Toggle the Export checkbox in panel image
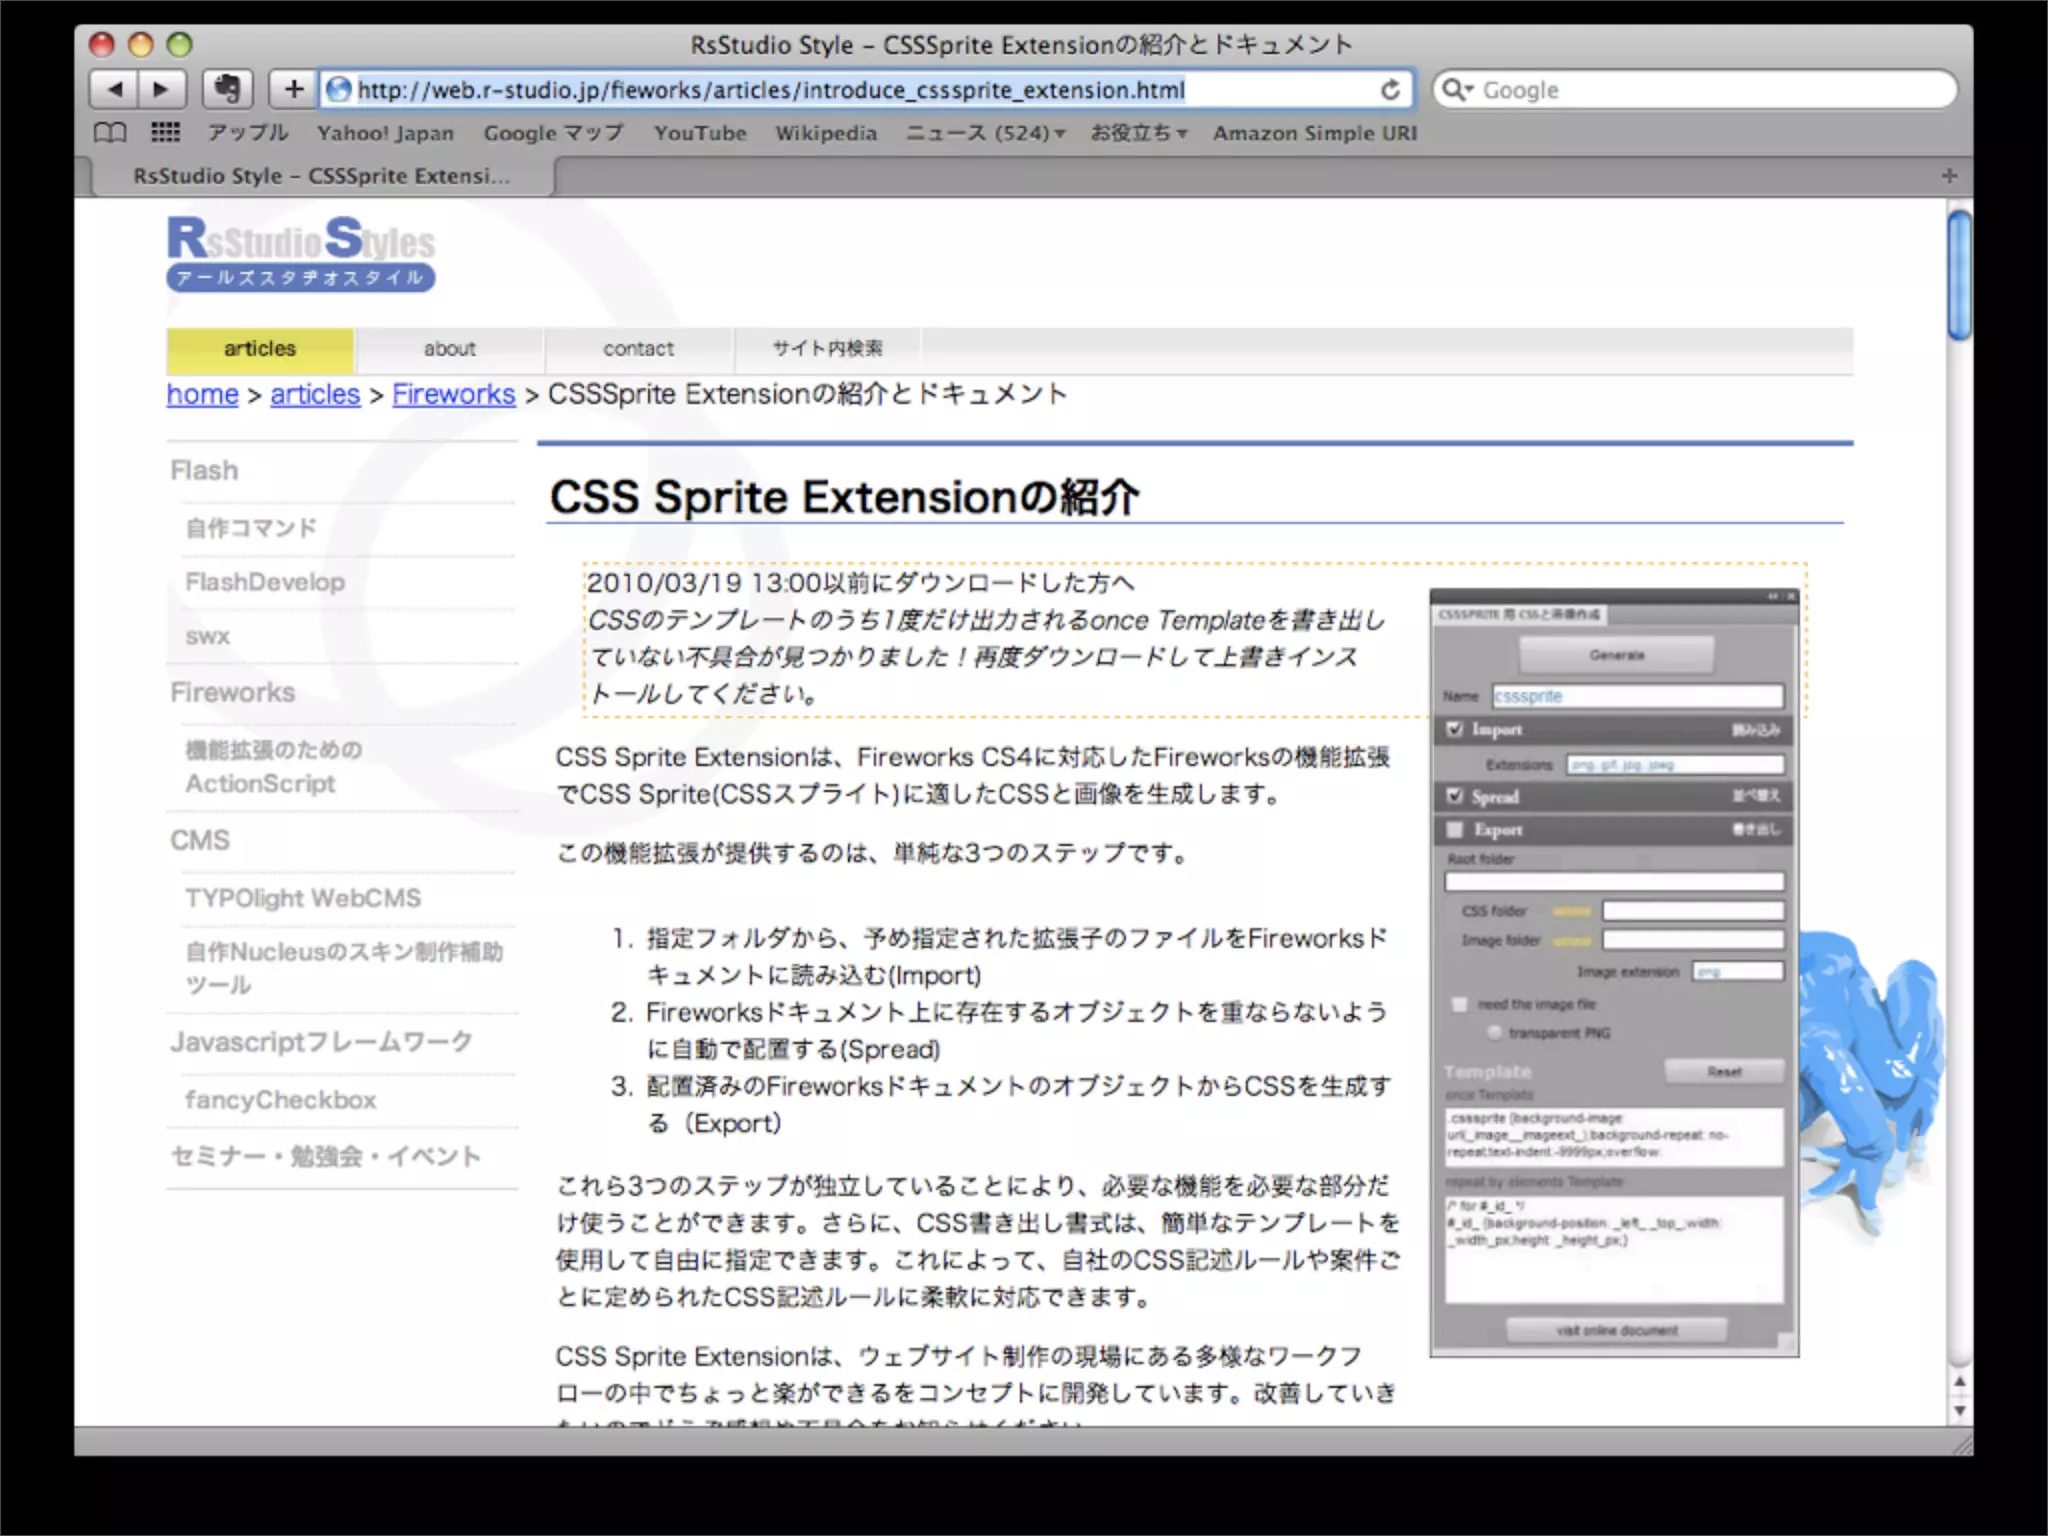This screenshot has height=1536, width=2048. coord(1455,829)
